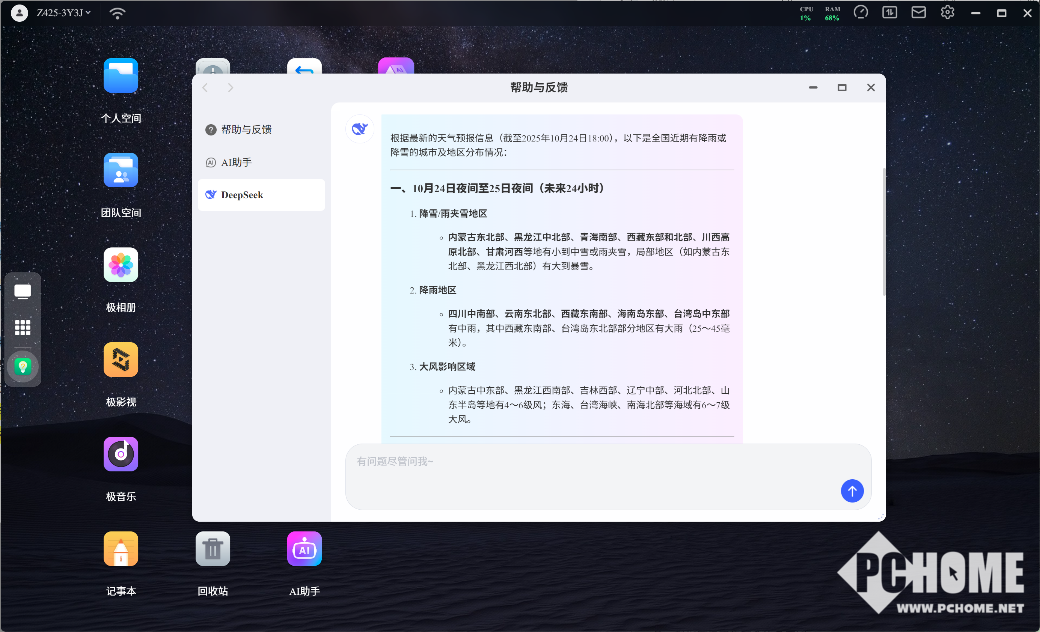This screenshot has height=632, width=1040.
Task: Select 帮助与反馈 in the sidebar
Action: tap(261, 129)
